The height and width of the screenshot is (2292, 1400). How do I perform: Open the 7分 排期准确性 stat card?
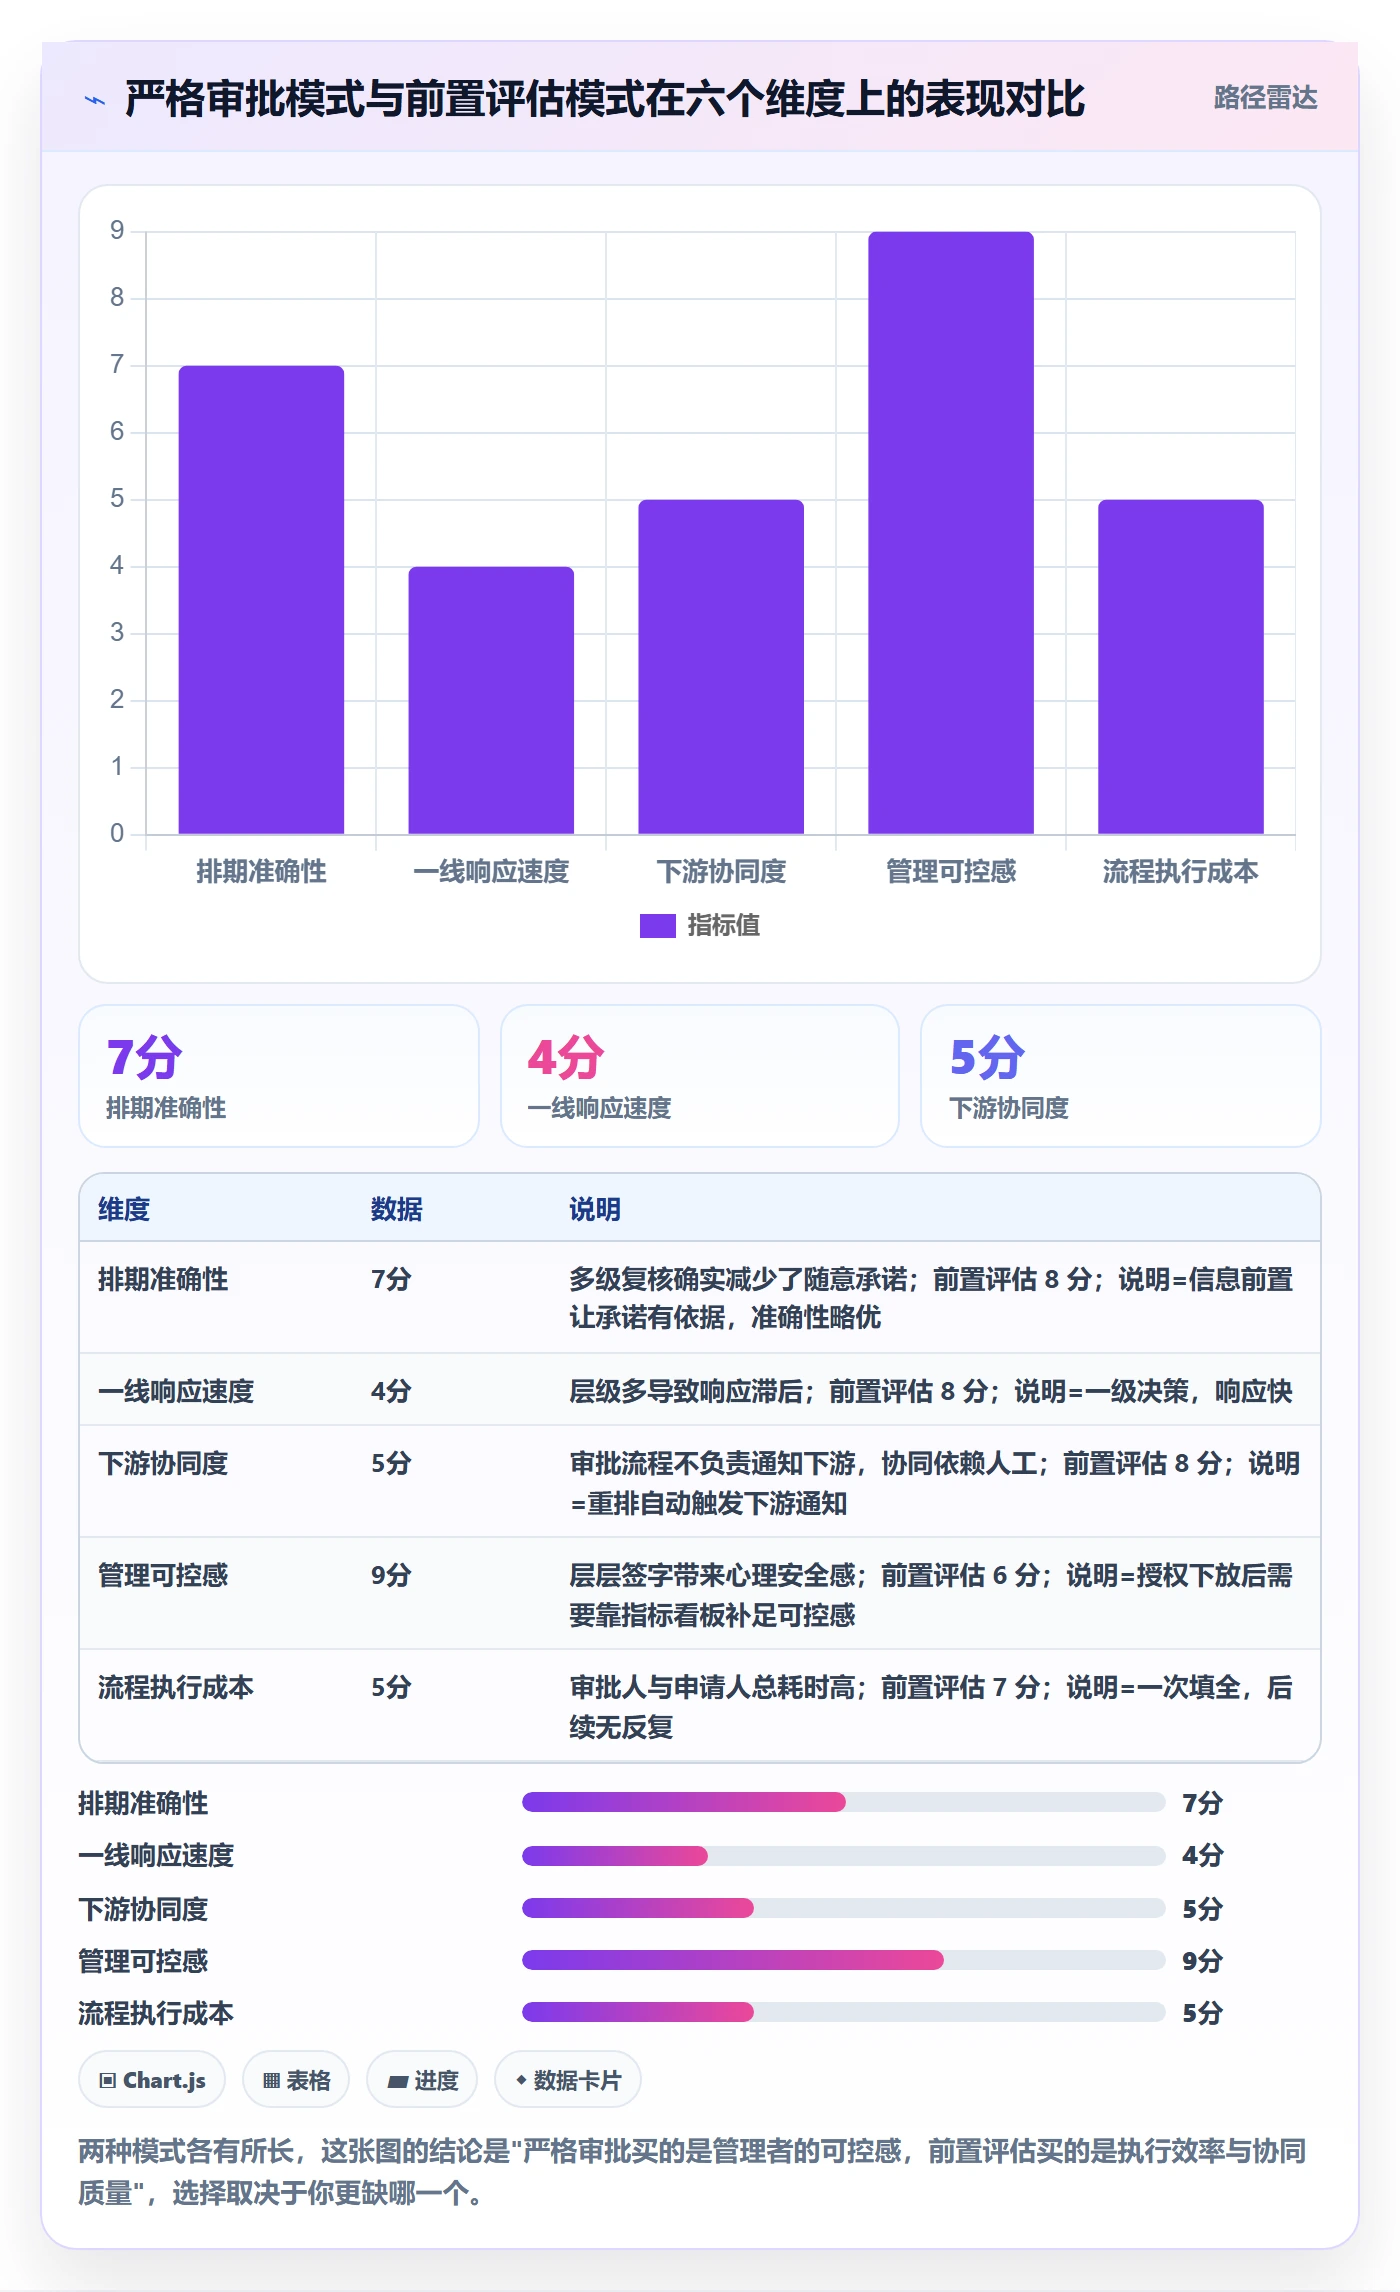279,1076
